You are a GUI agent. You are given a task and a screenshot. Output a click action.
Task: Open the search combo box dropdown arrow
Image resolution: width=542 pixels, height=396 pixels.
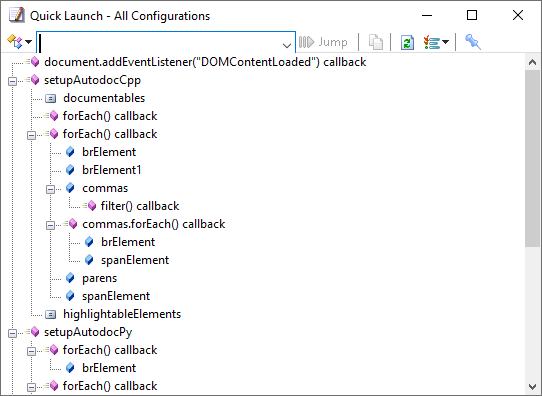287,45
